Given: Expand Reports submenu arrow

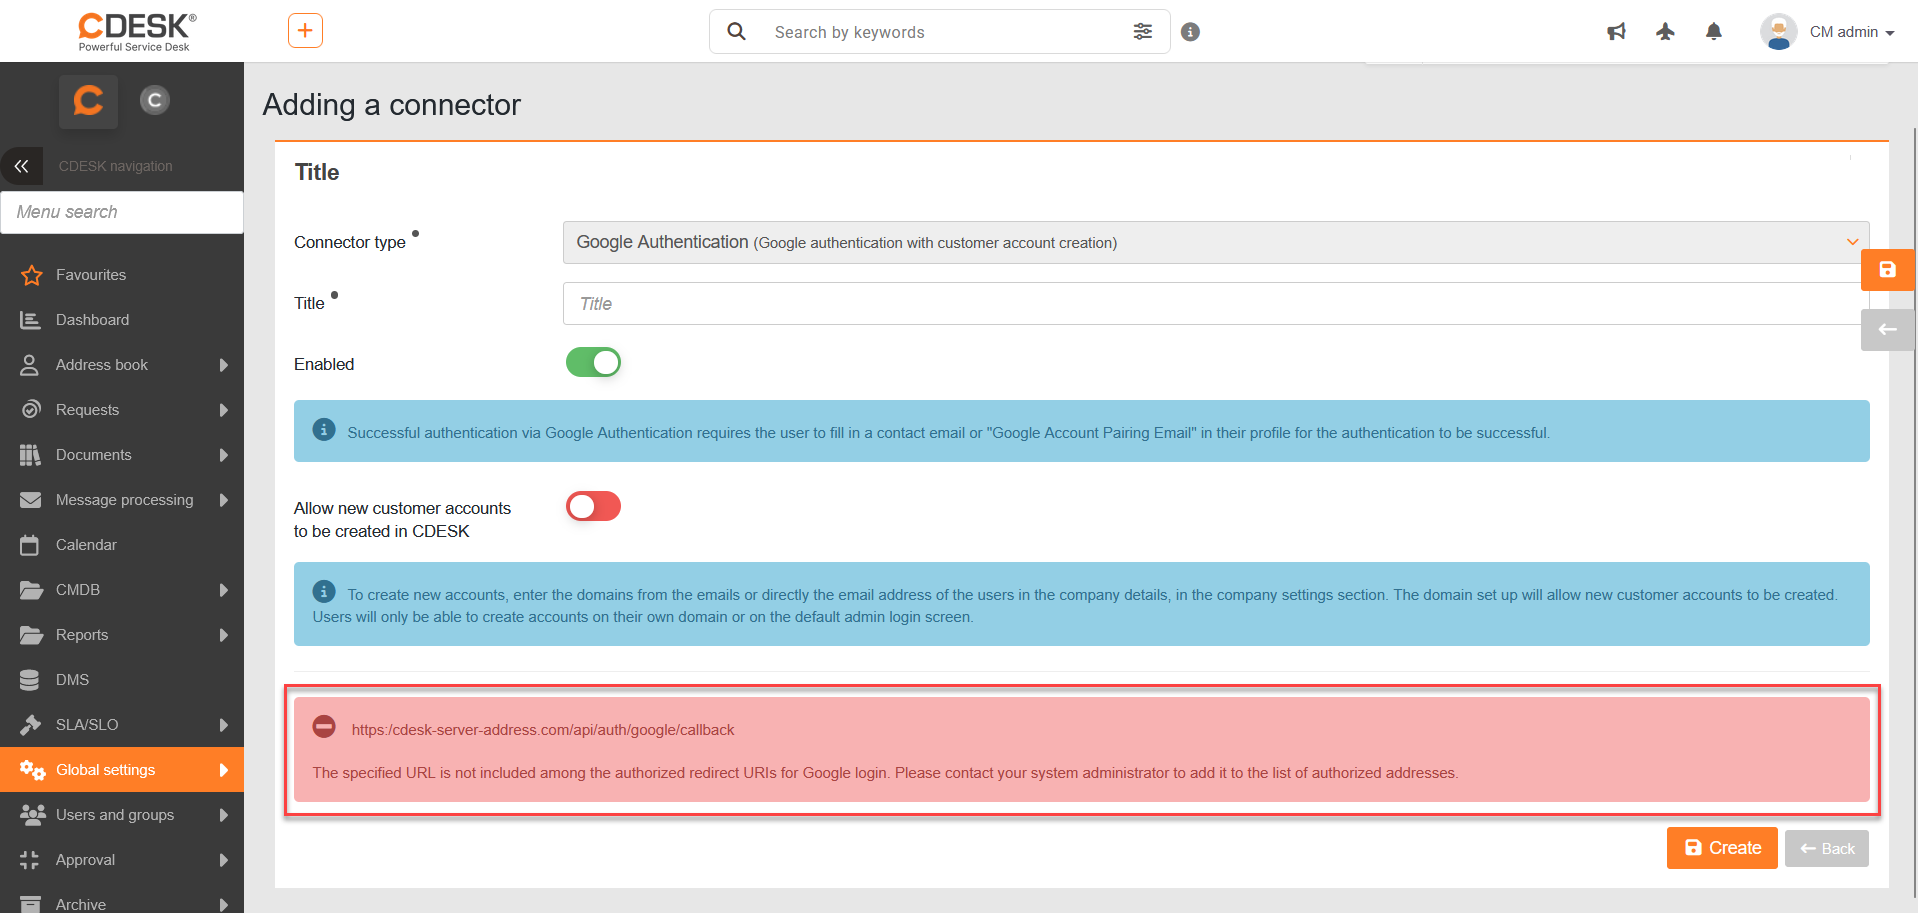Looking at the screenshot, I should 224,635.
